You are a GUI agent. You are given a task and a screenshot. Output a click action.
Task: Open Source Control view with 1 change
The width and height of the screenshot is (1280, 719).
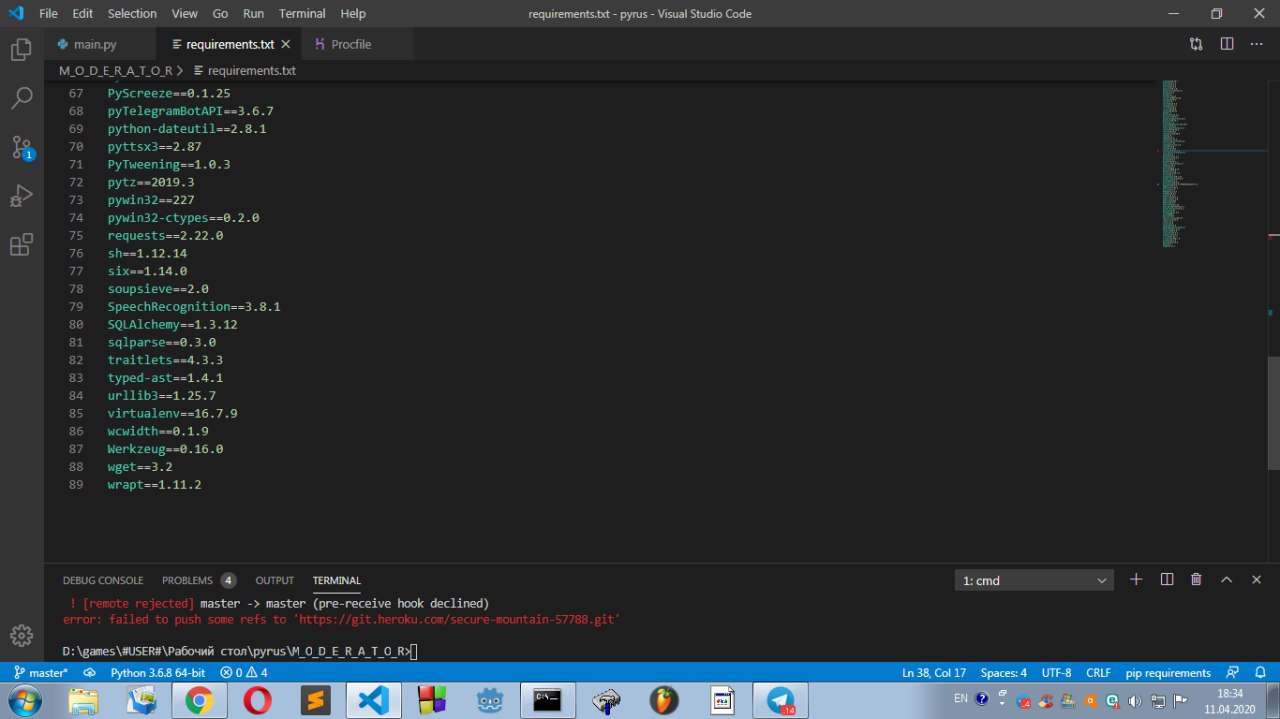coord(21,148)
